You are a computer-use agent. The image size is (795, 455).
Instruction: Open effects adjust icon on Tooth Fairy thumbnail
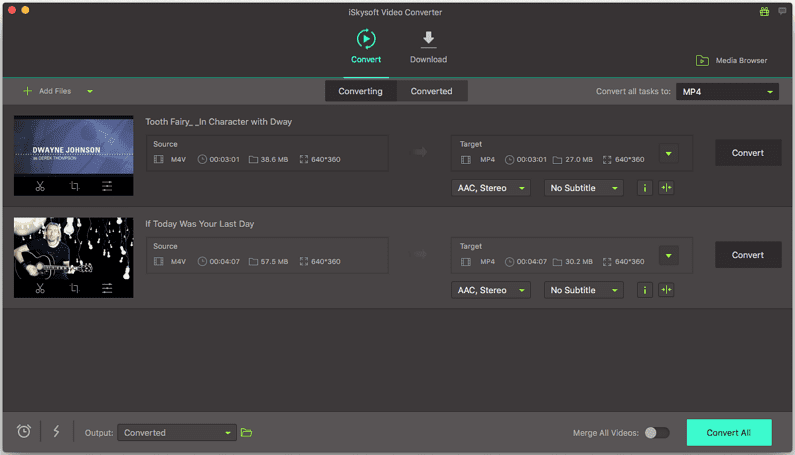coord(107,186)
